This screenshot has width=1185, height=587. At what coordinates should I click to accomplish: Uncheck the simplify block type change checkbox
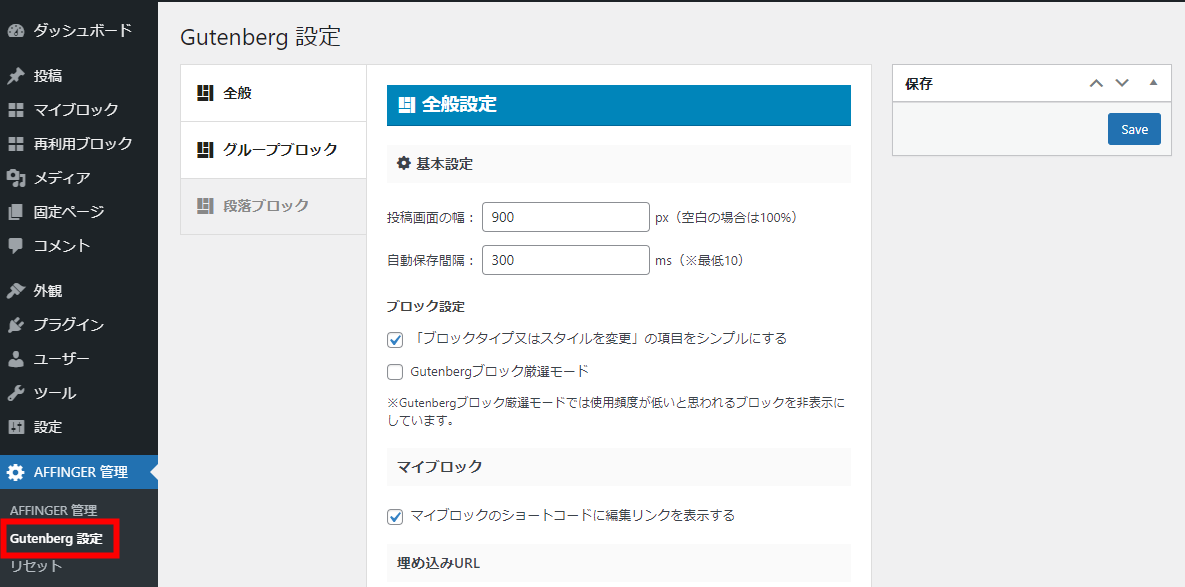tap(395, 339)
